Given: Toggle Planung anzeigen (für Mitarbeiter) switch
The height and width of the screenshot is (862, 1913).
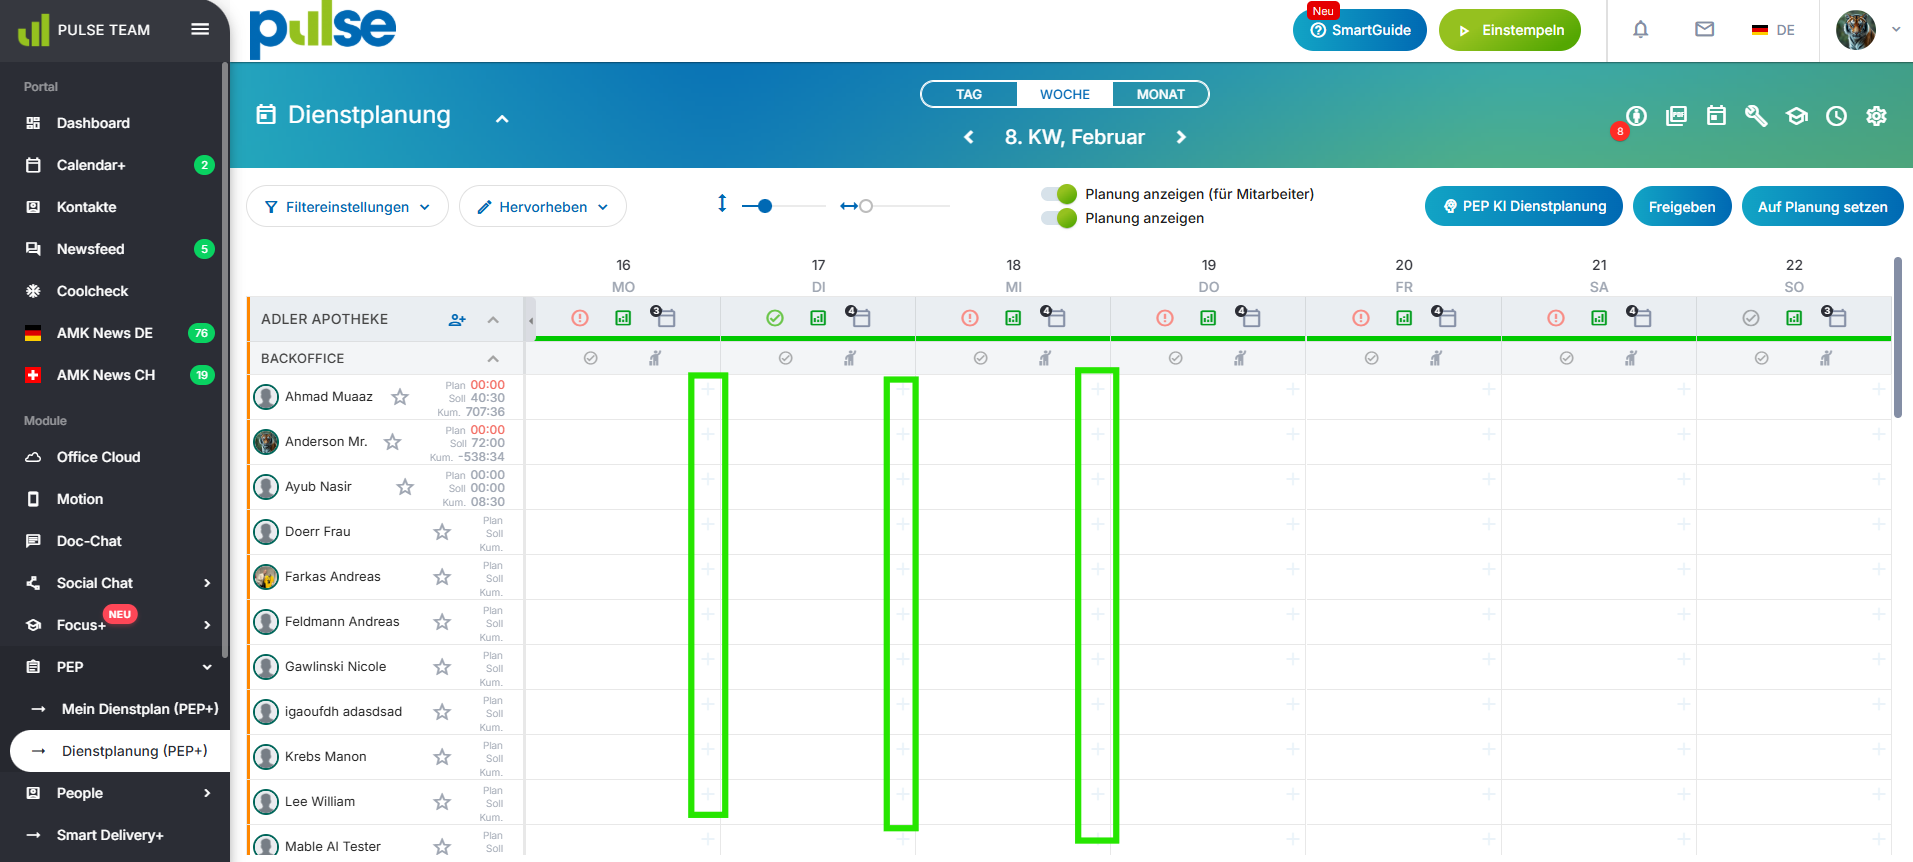Looking at the screenshot, I should [x=1059, y=194].
